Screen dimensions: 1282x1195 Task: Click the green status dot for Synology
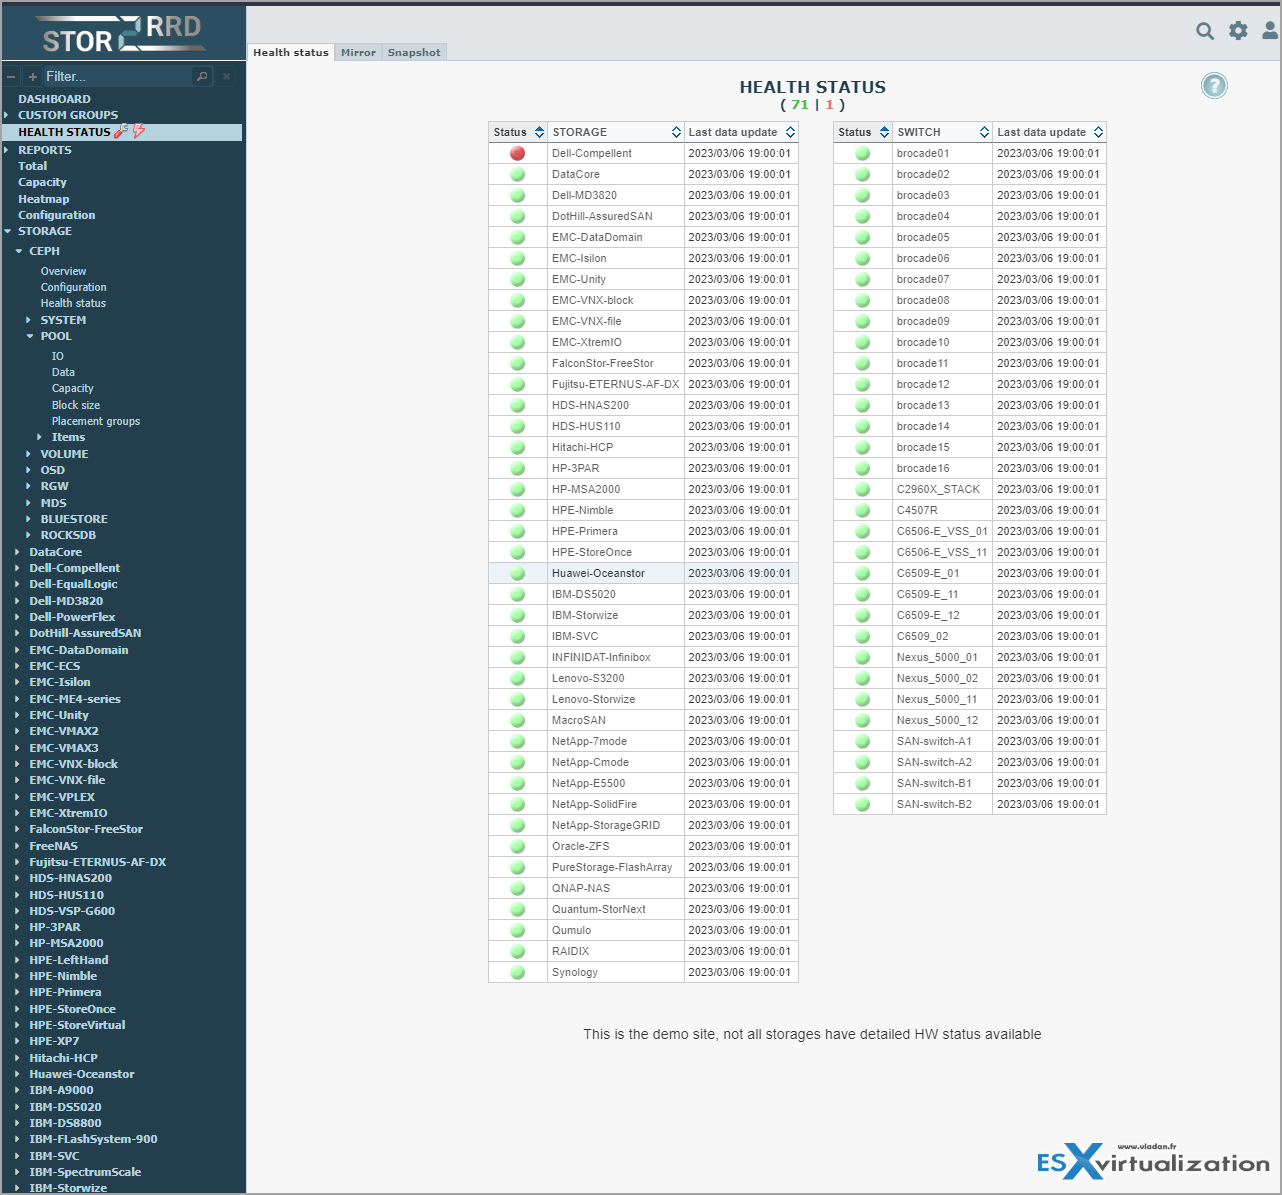517,972
